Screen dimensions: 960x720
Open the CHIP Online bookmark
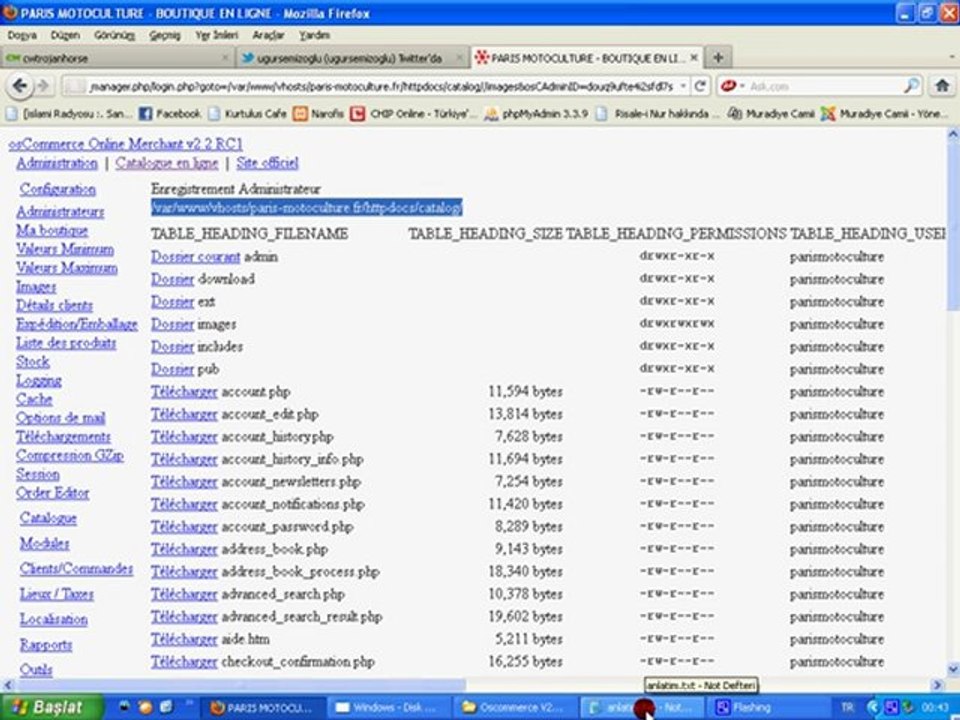[x=411, y=114]
